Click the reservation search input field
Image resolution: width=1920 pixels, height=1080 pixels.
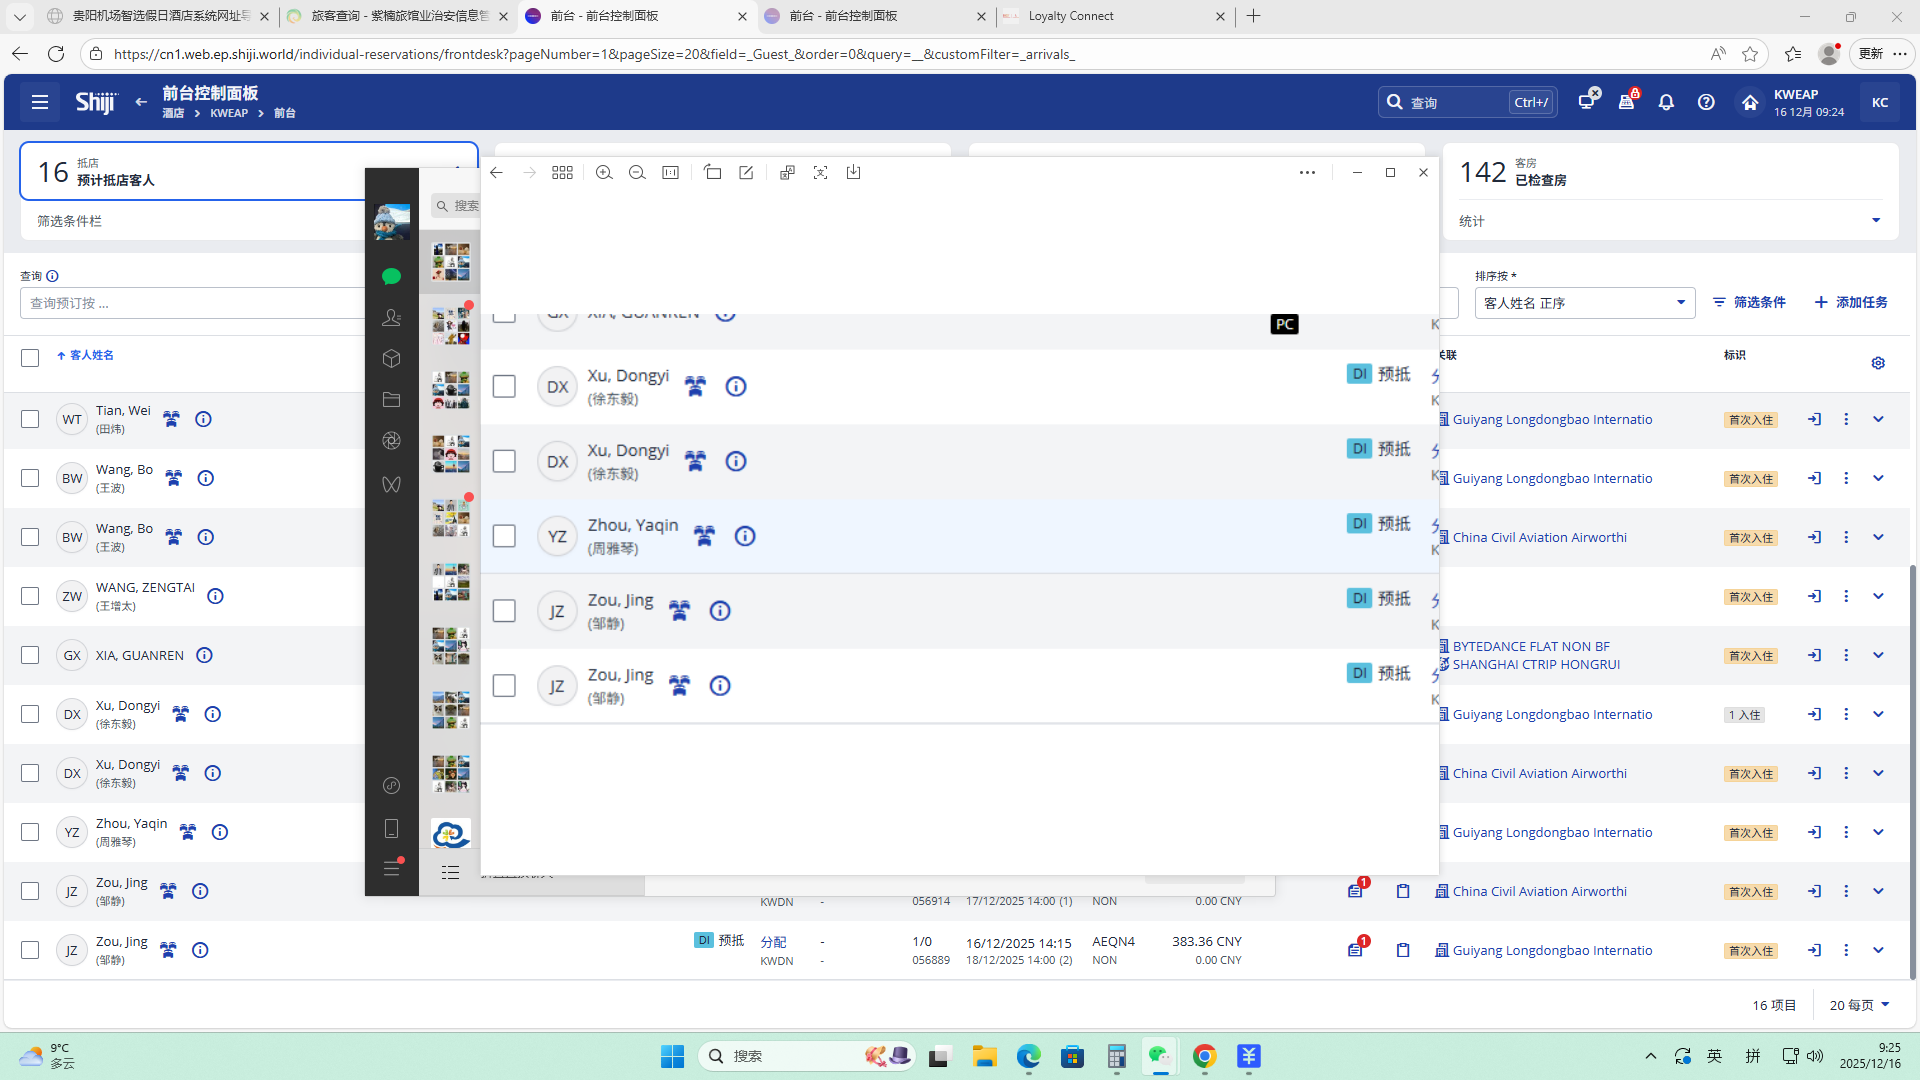(190, 303)
